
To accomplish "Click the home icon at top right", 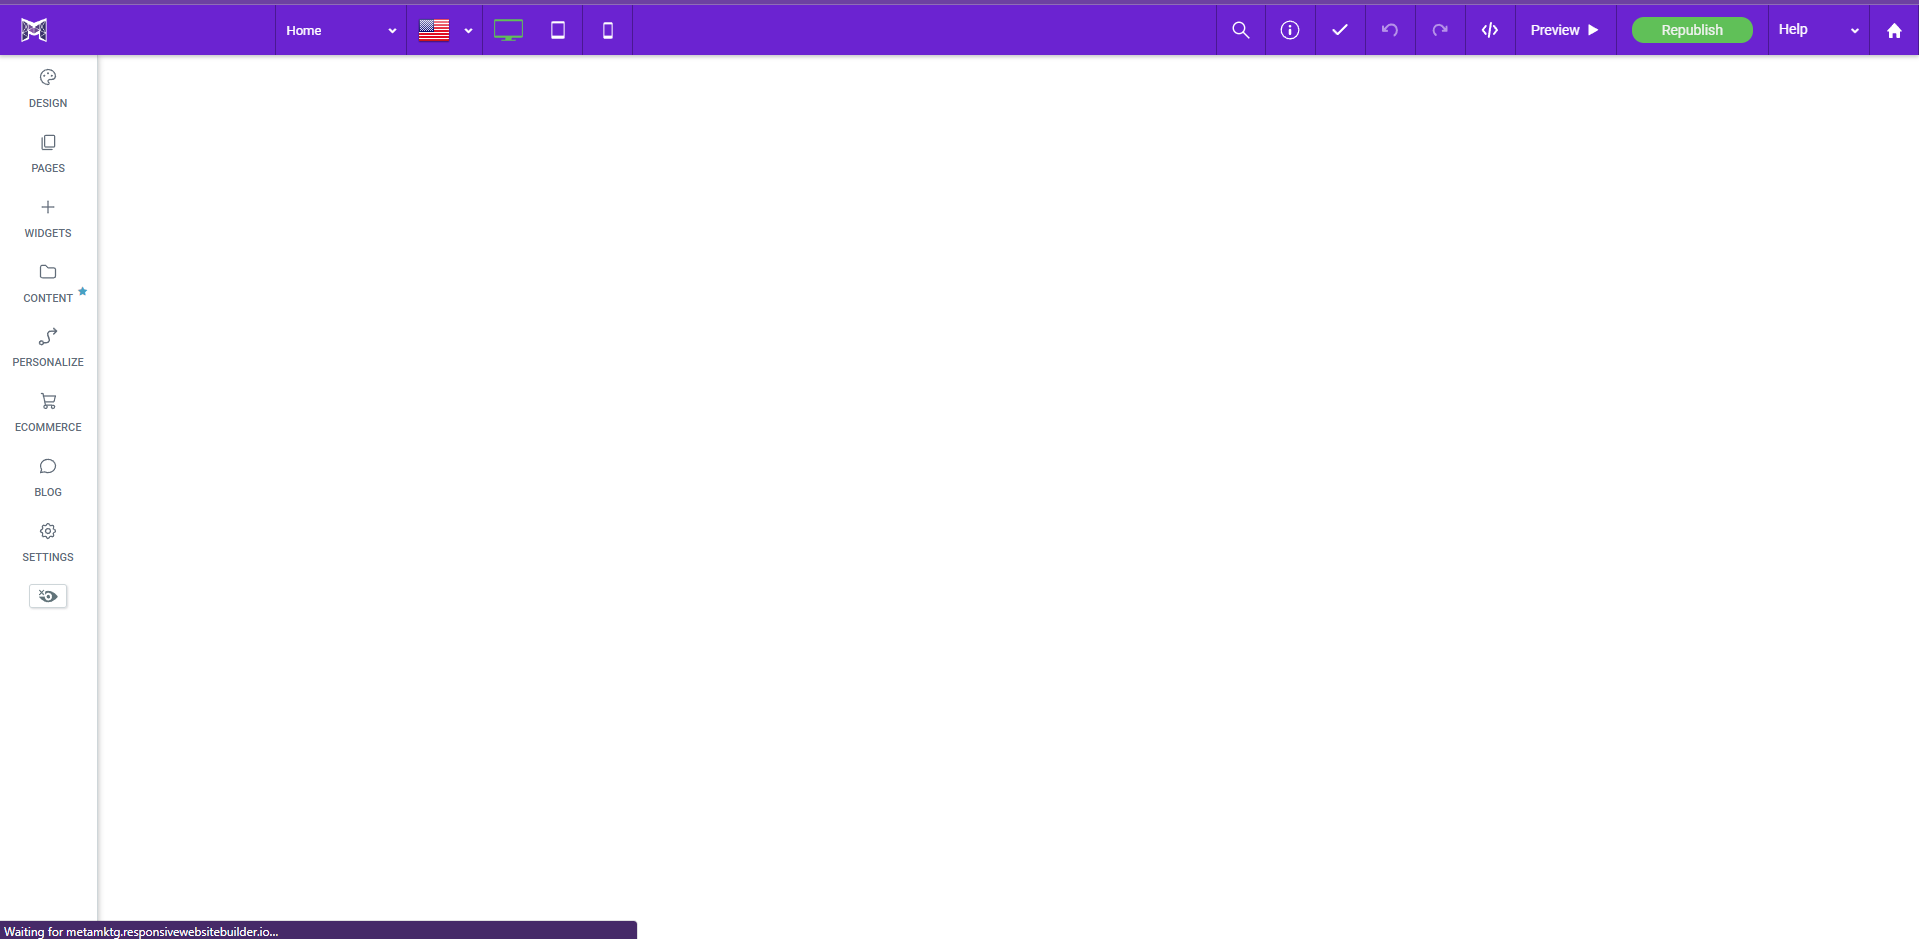I will (1894, 30).
